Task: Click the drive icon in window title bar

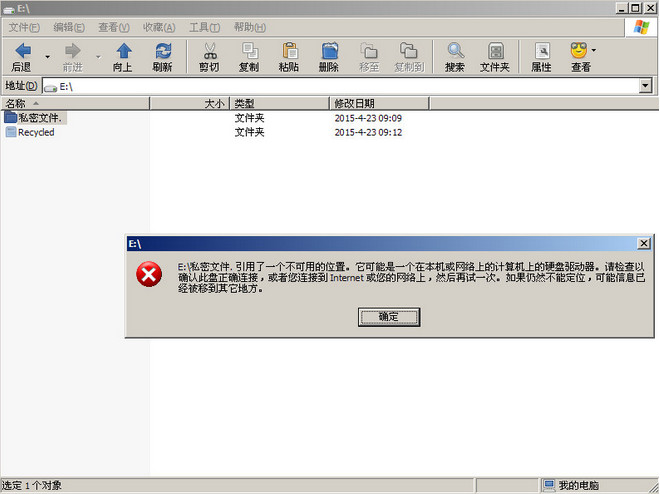Action: click(x=9, y=9)
